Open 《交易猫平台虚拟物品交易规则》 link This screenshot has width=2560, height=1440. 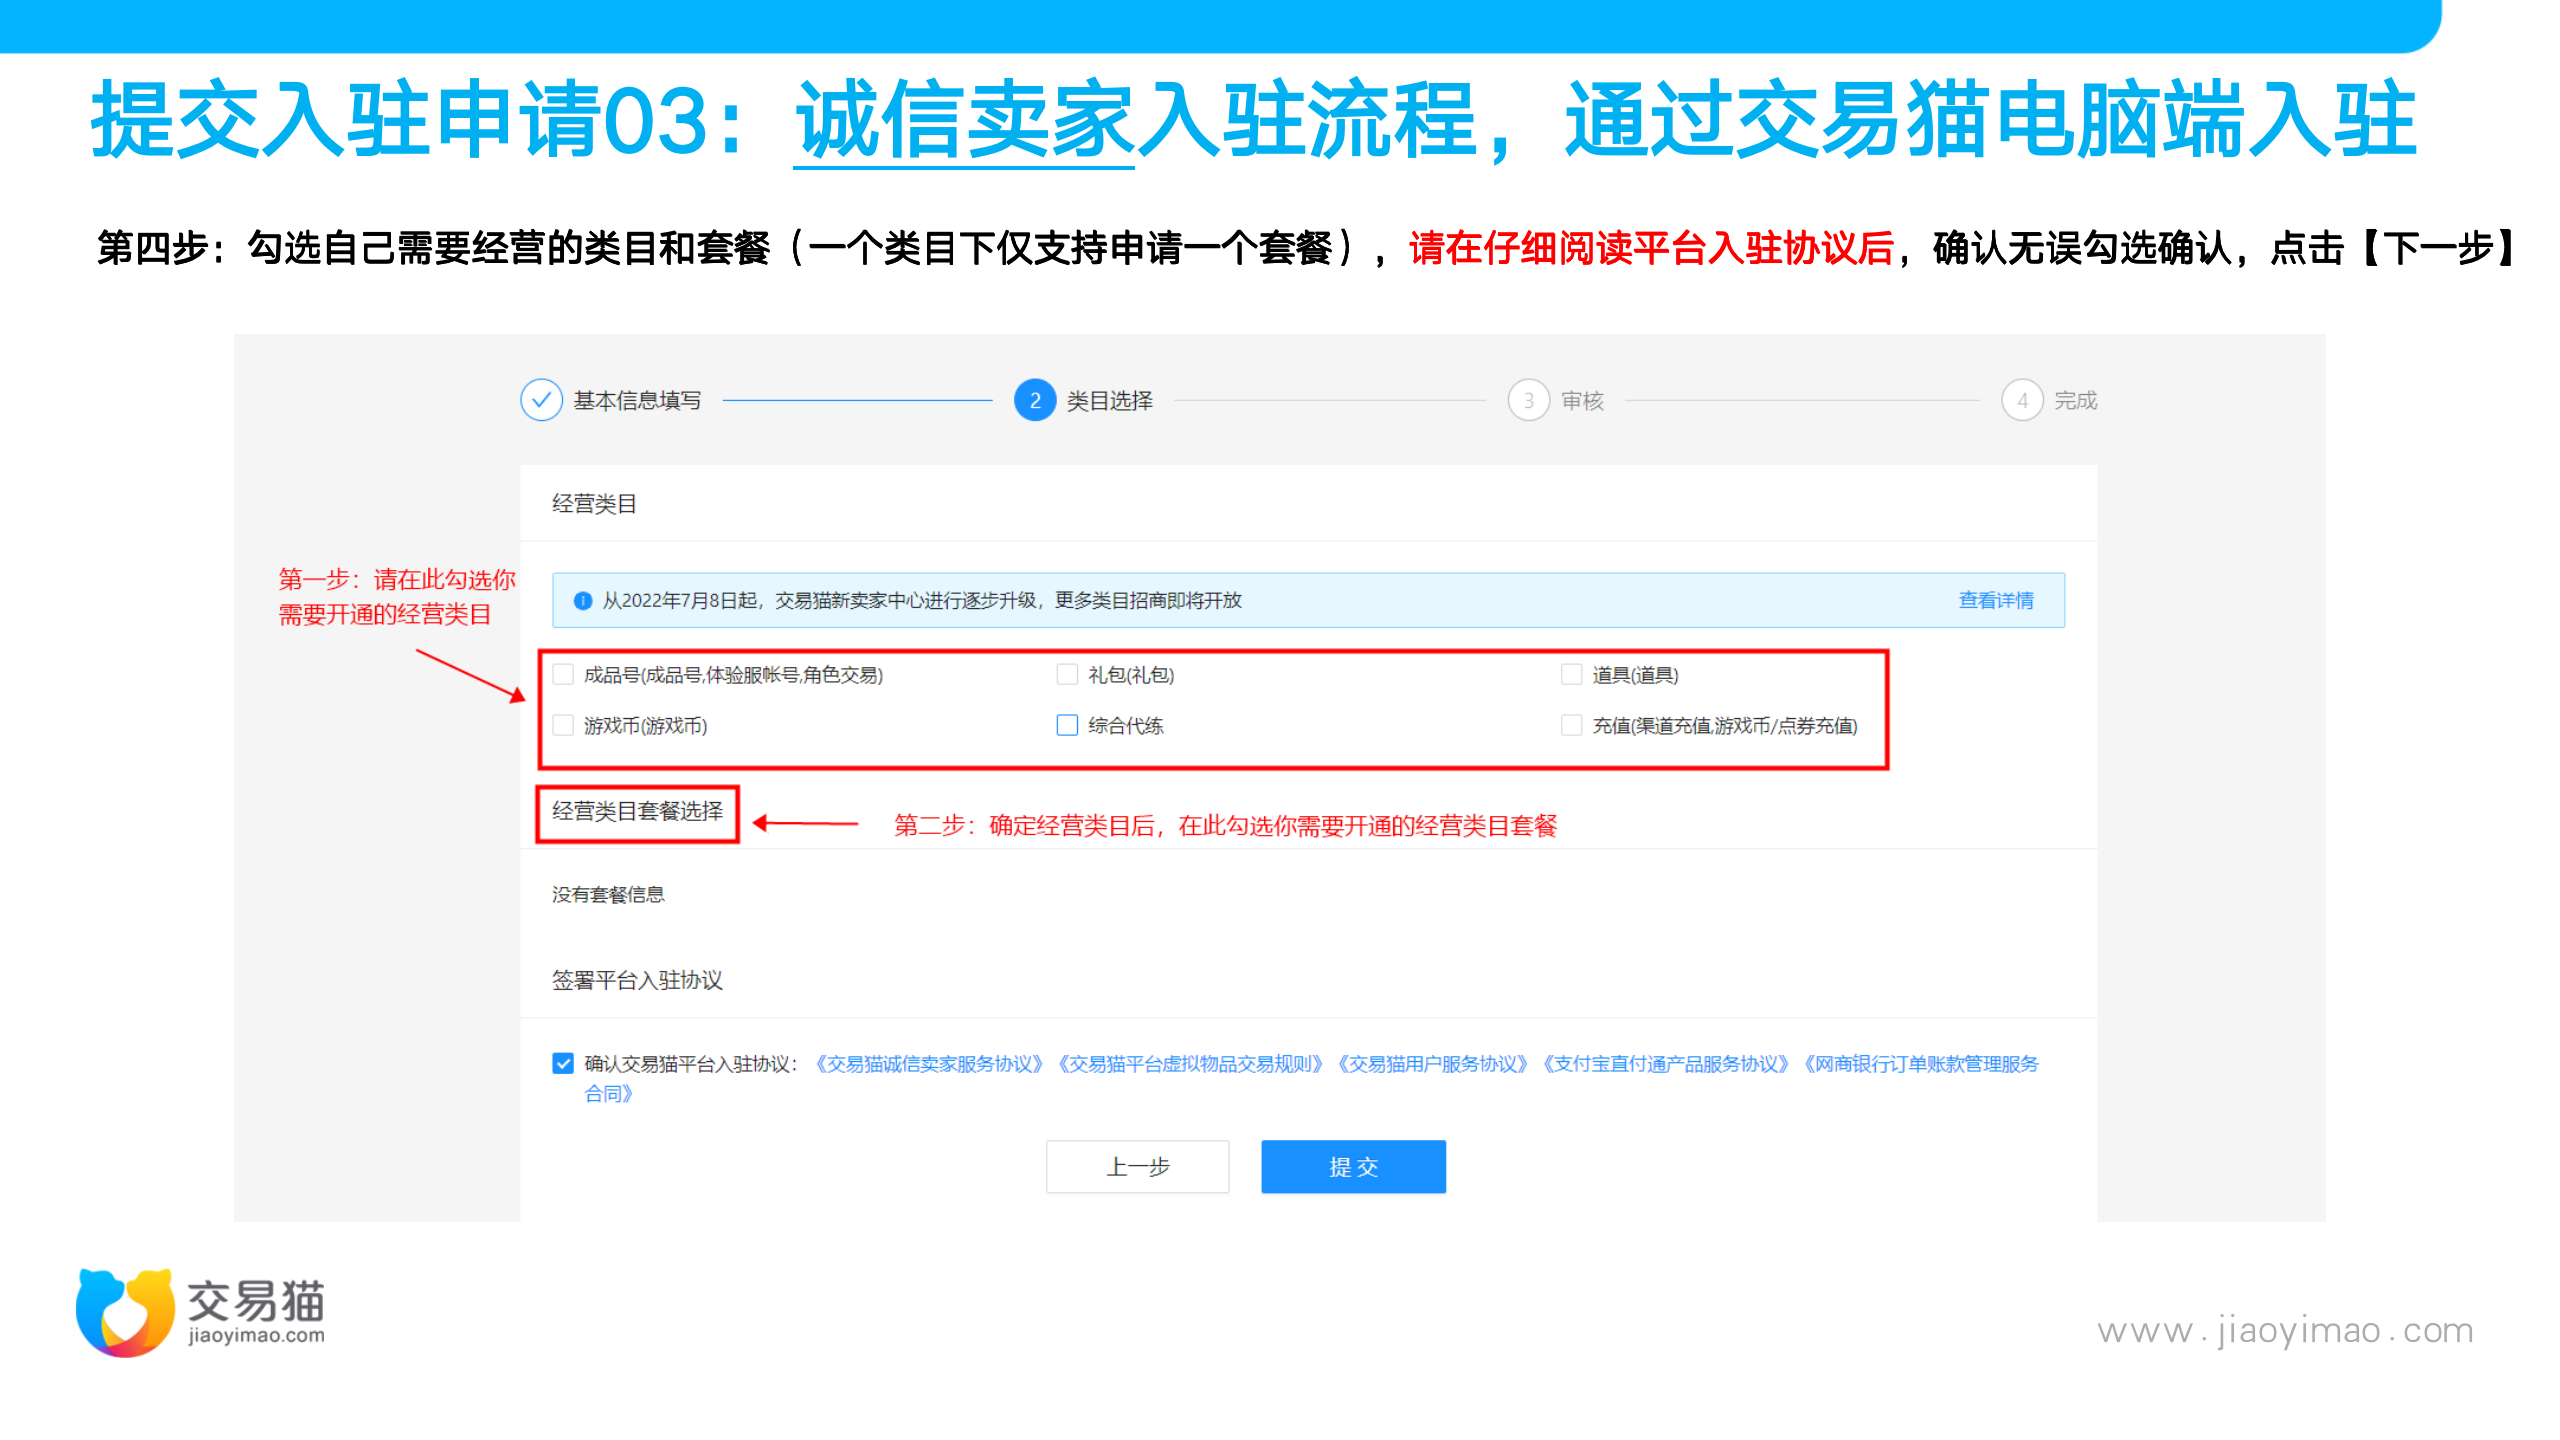point(1190,1064)
